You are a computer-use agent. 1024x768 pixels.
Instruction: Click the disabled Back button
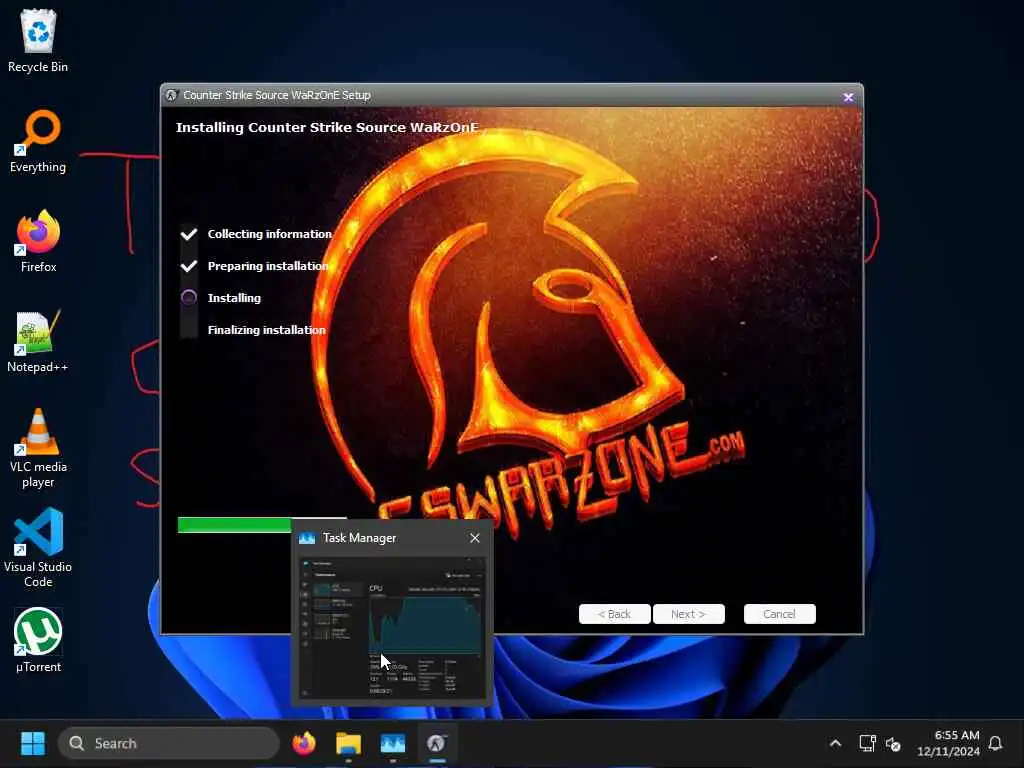615,614
